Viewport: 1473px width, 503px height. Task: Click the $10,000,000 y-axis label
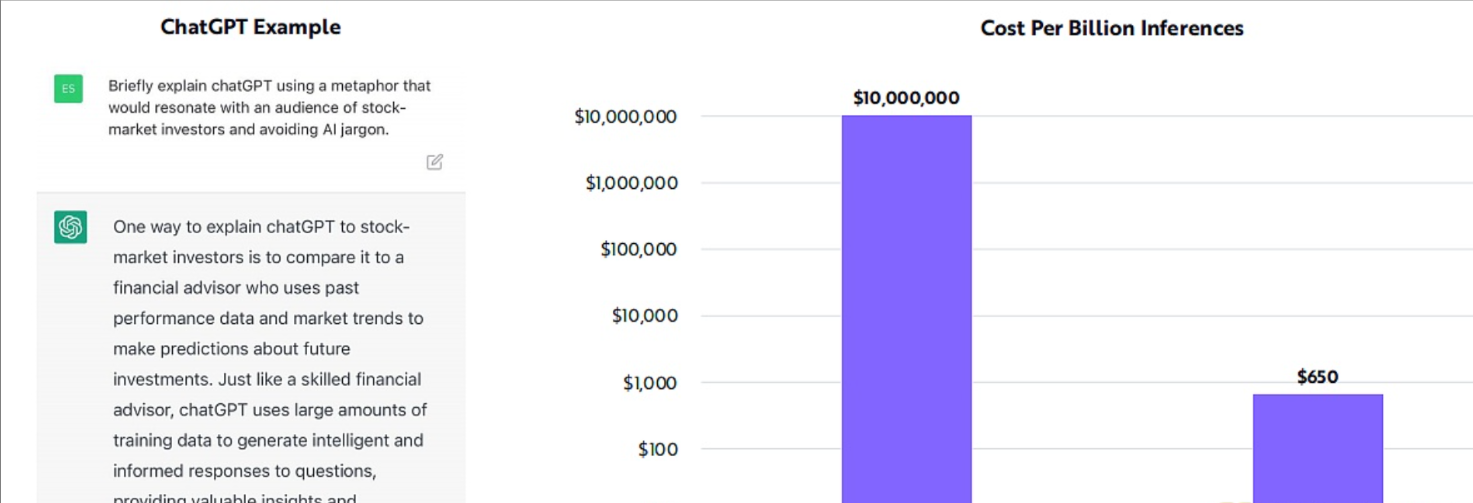pos(625,117)
